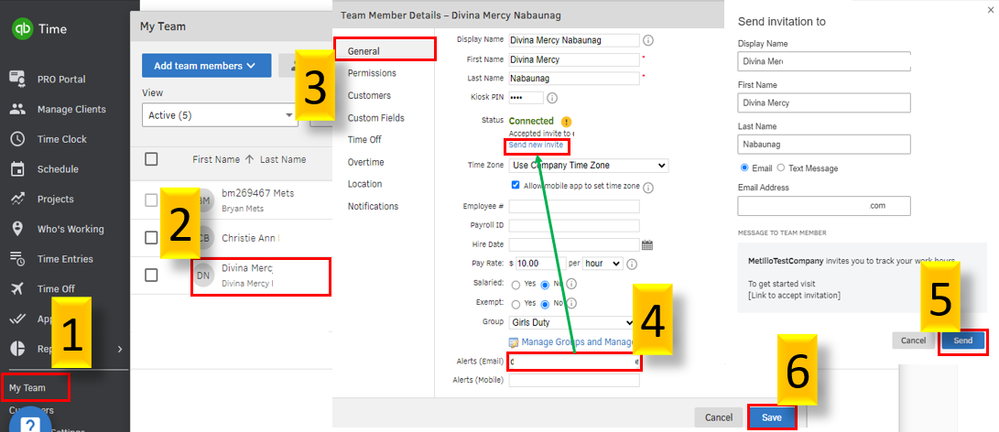Select Yes for Salaried
This screenshot has width=999, height=432.
[x=514, y=284]
